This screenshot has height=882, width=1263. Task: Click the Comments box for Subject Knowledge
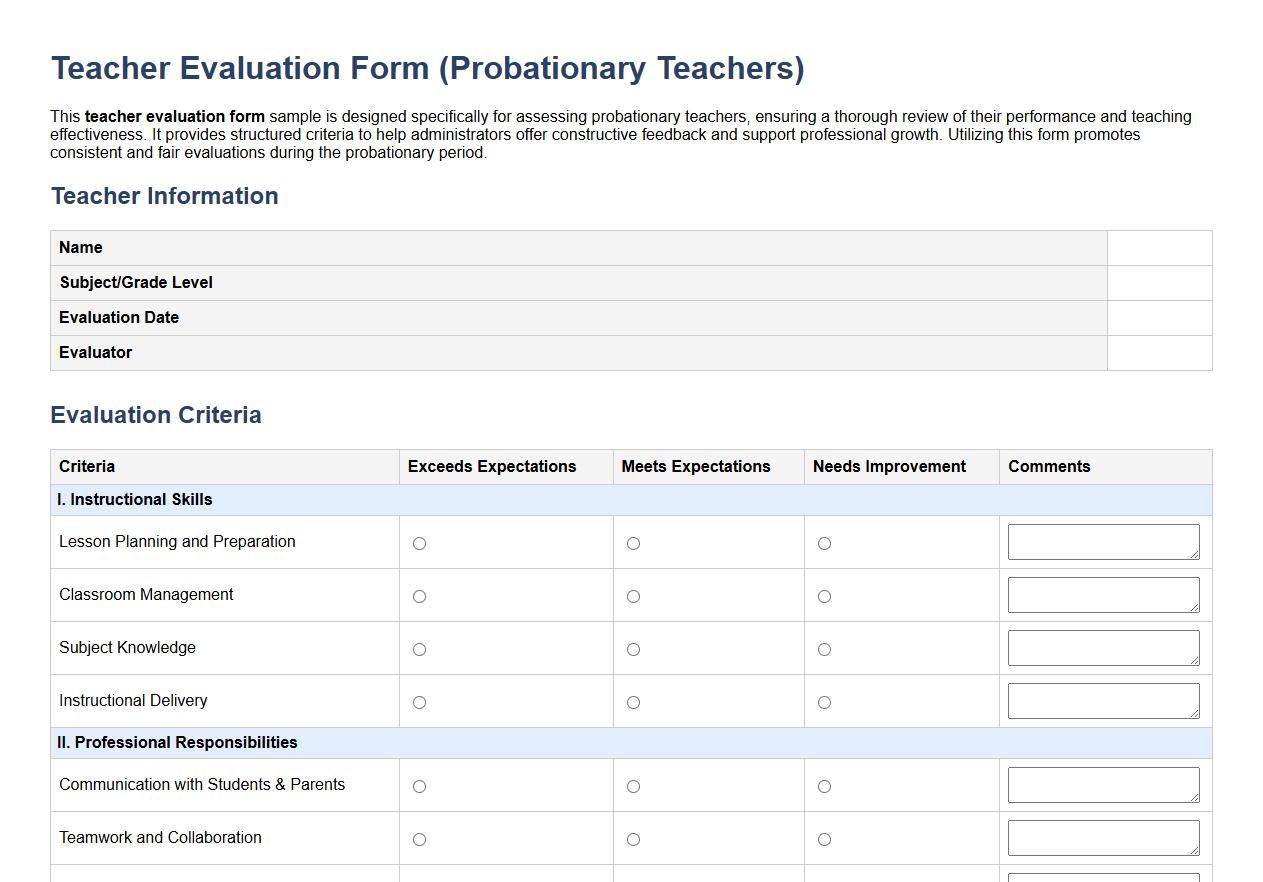click(1102, 647)
